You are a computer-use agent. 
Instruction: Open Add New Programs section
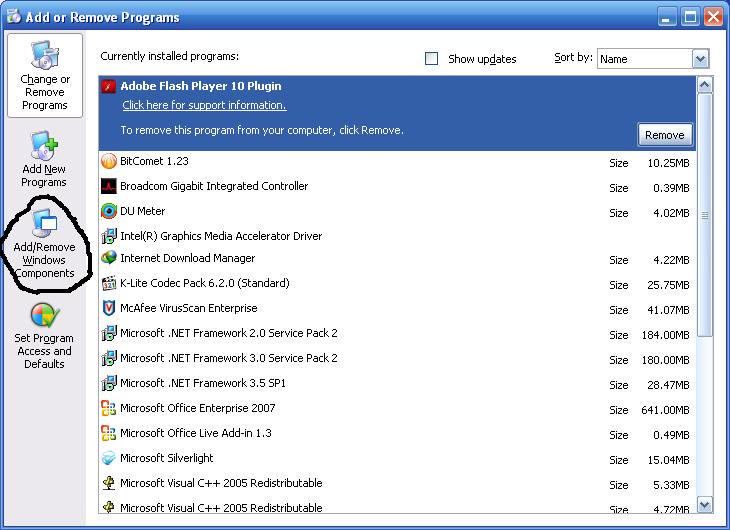(44, 159)
